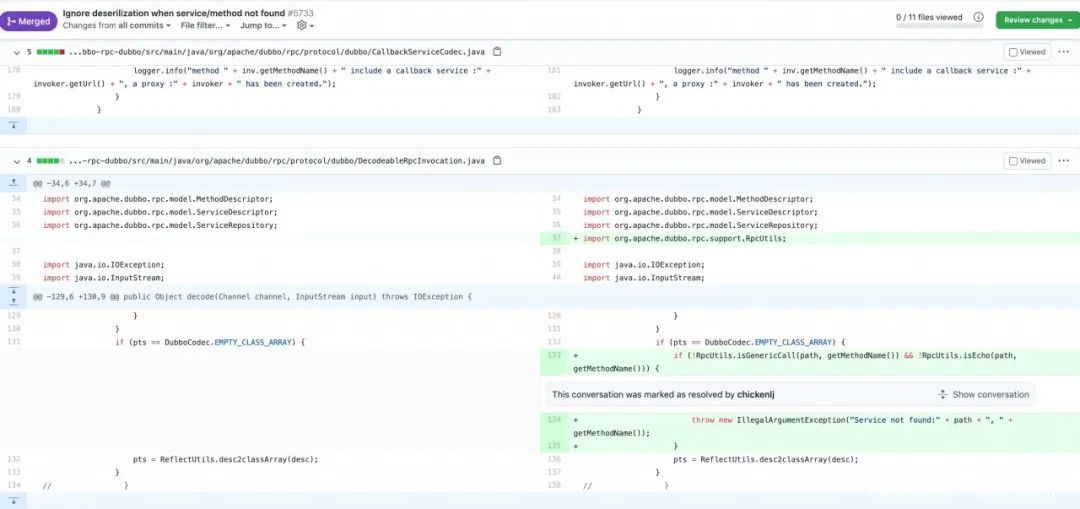Mark CallbackServiceCodec.java as Viewed

[x=1027, y=51]
